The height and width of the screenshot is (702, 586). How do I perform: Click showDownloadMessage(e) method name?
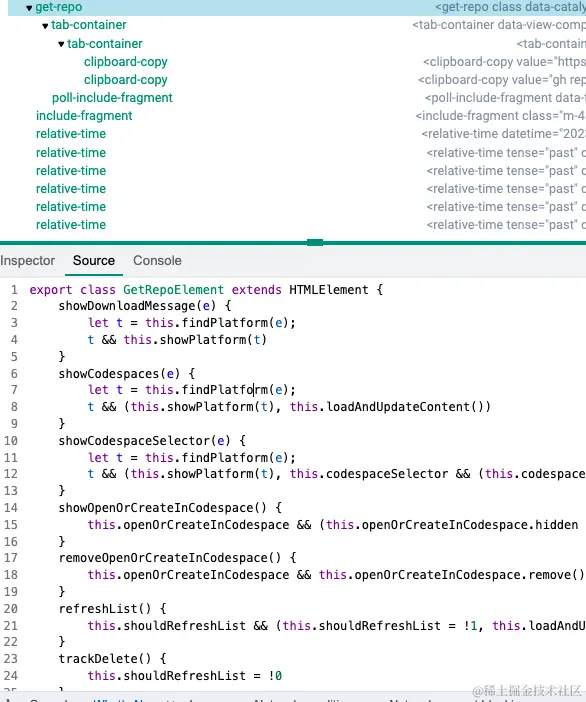[137, 306]
